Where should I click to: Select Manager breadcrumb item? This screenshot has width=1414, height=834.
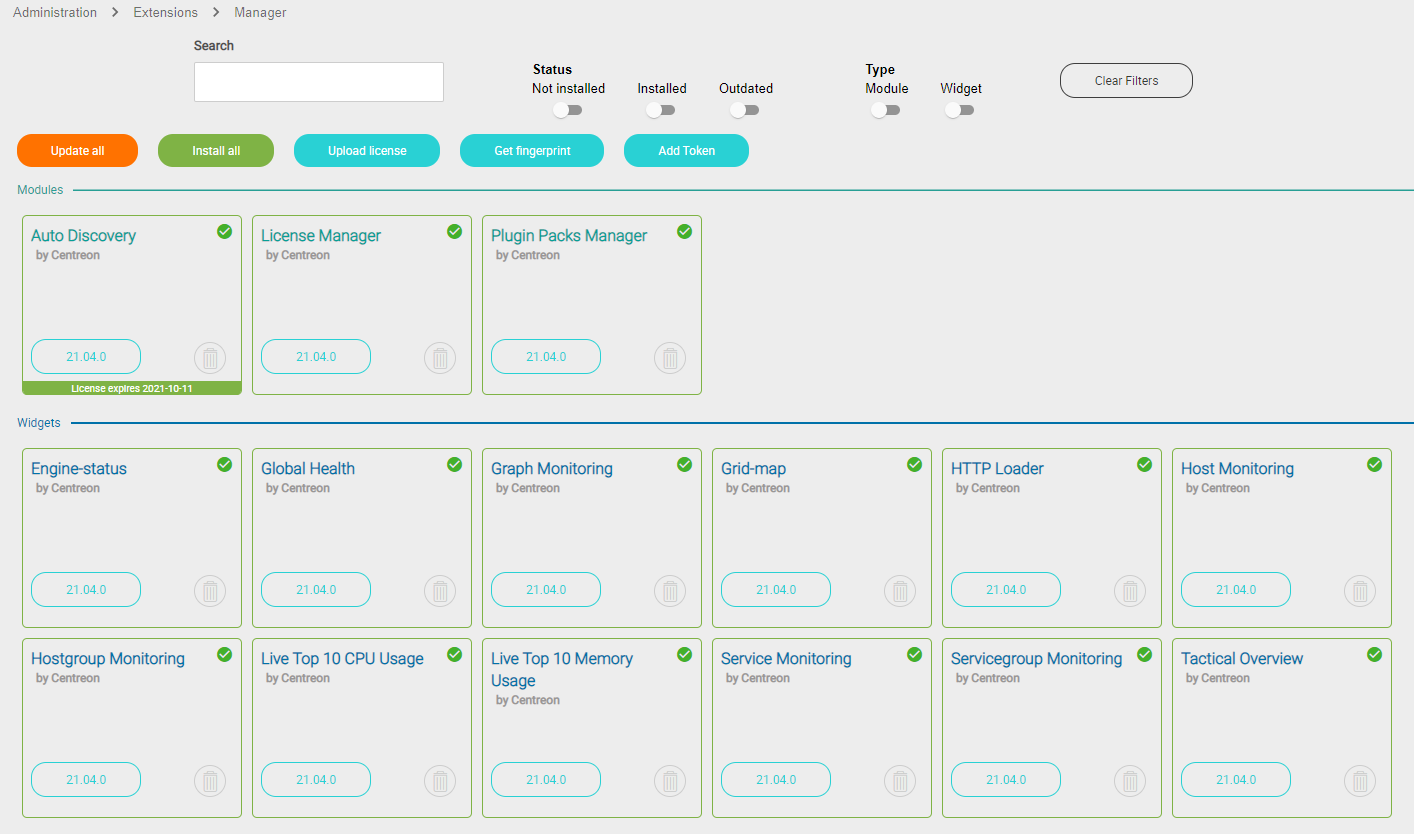point(260,13)
